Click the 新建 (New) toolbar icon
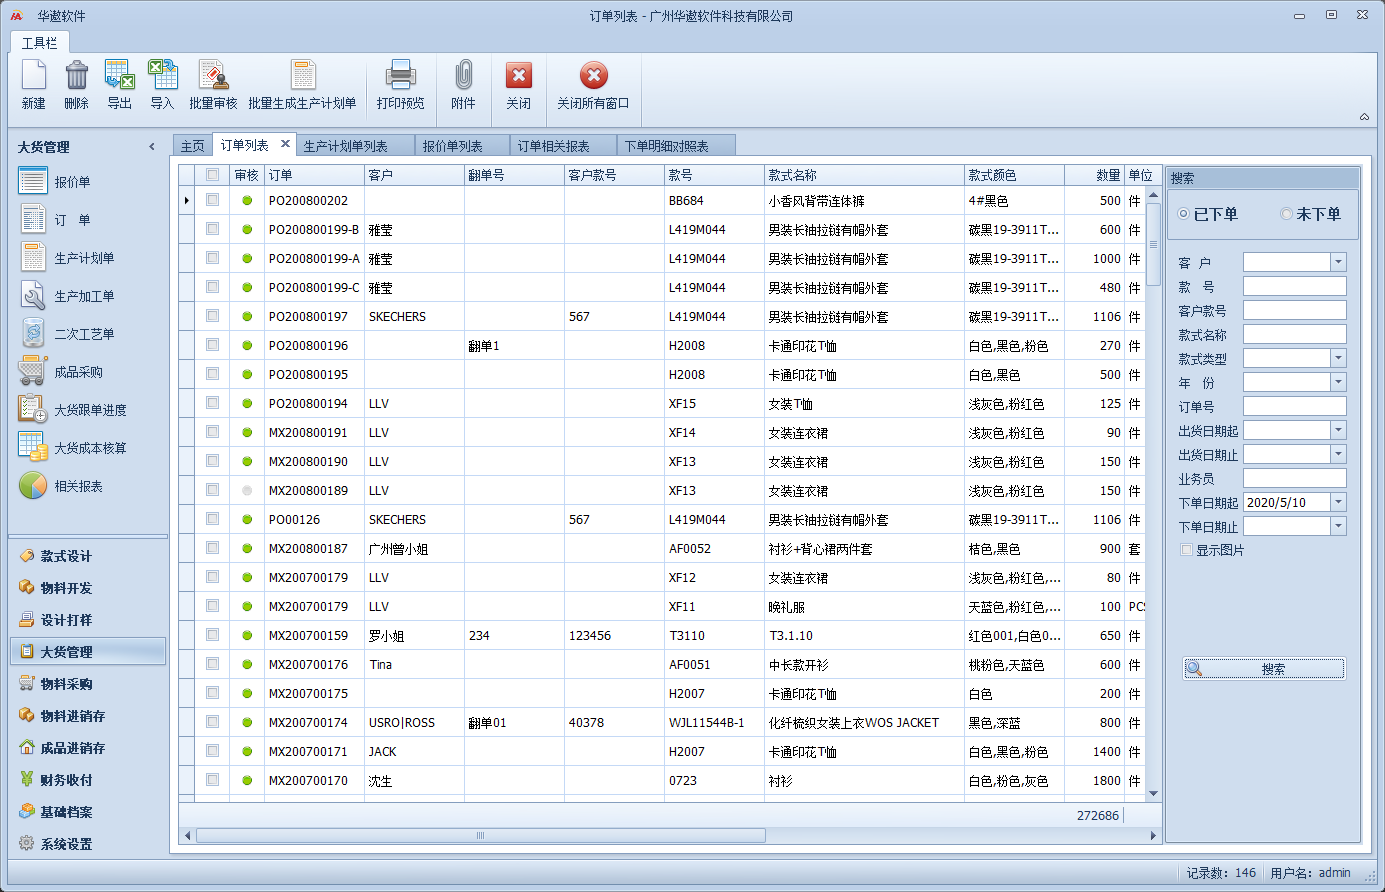The image size is (1385, 892). coord(34,76)
